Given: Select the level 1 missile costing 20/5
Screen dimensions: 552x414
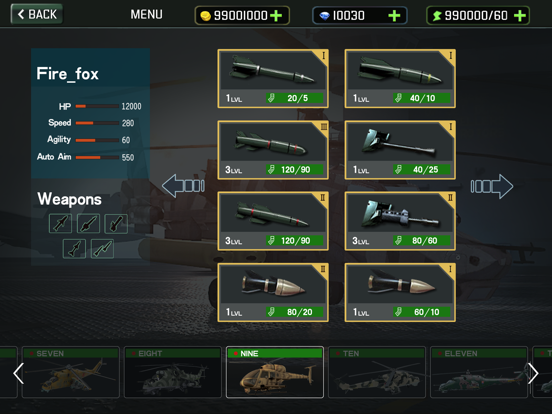Looking at the screenshot, I should pyautogui.click(x=273, y=79).
